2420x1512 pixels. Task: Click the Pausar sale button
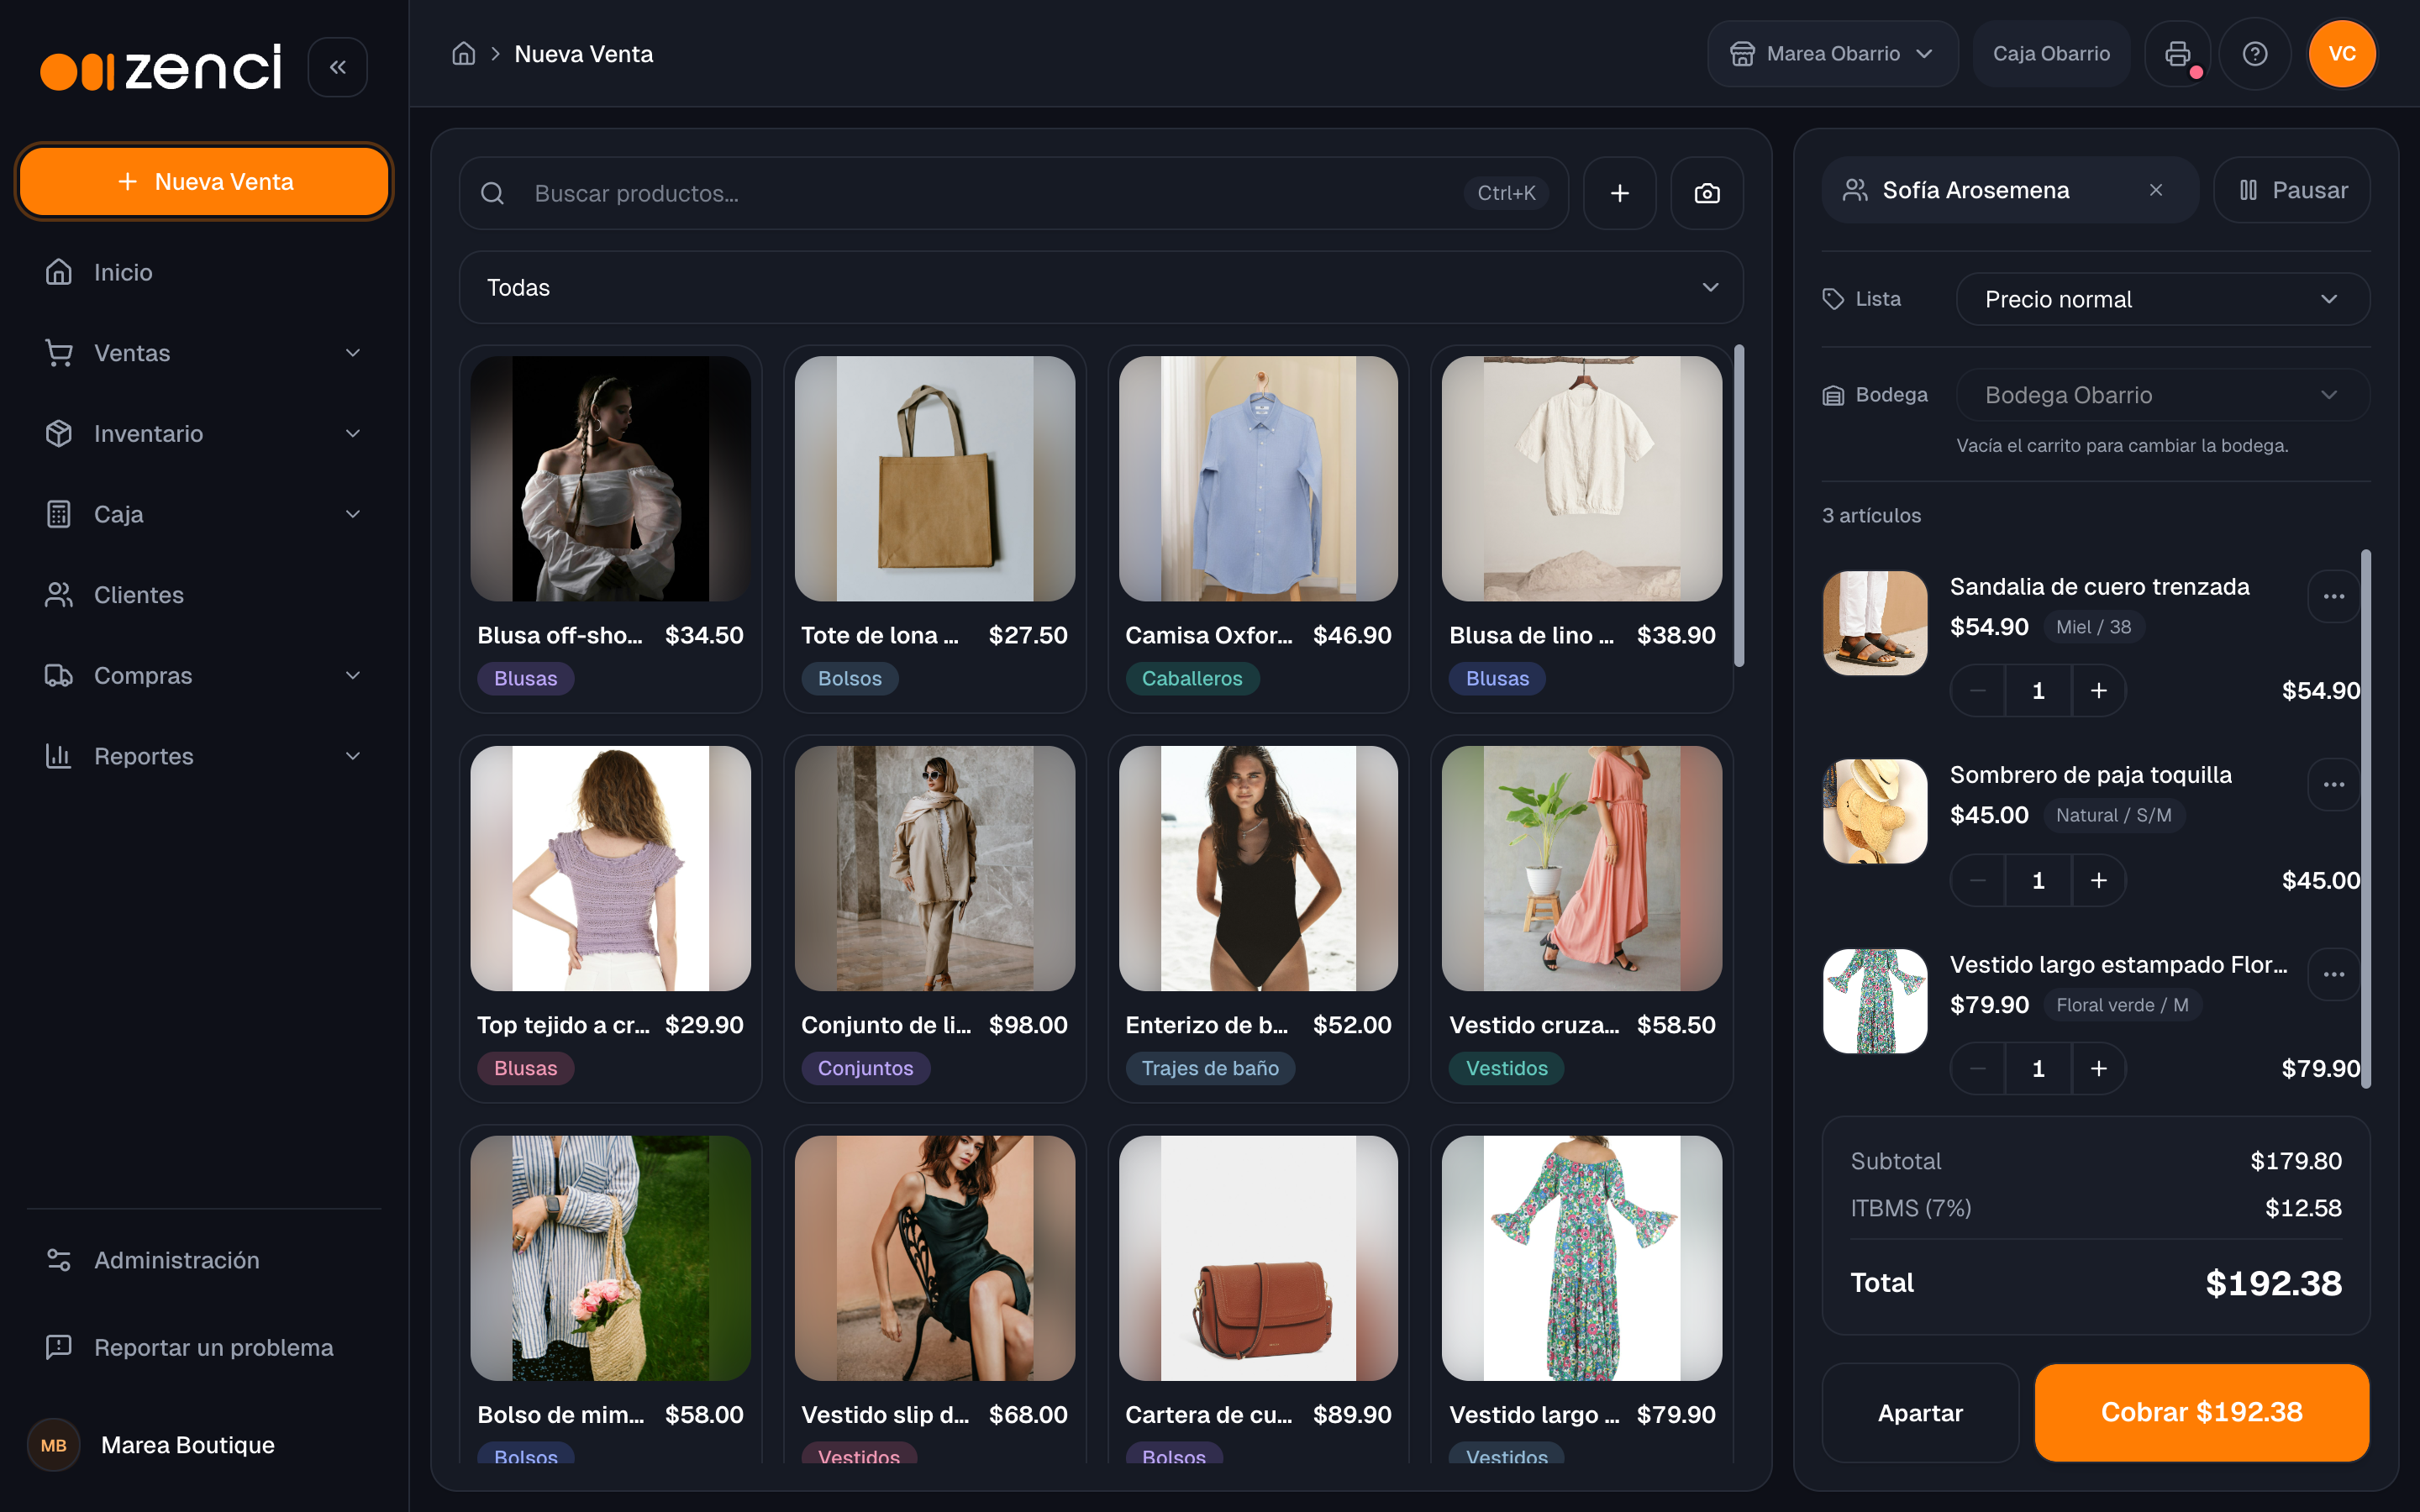tap(2291, 190)
